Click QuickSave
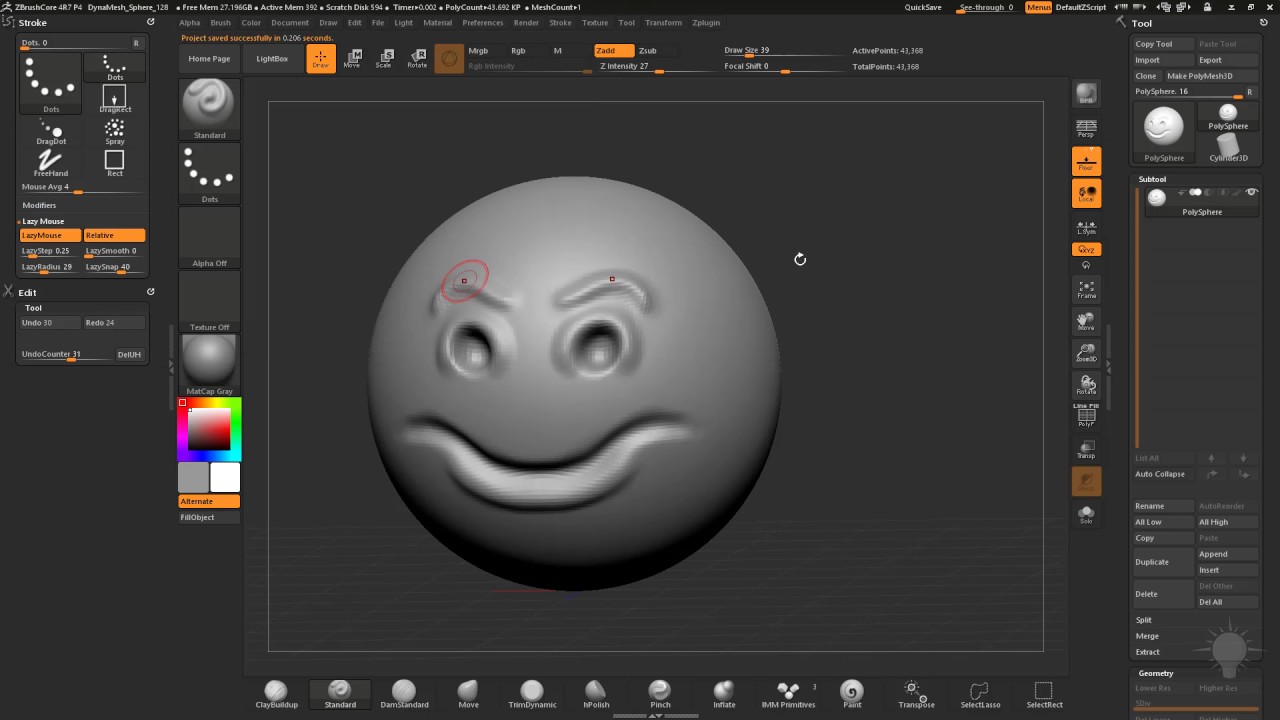Screen dimensions: 1280x720 tap(923, 7)
